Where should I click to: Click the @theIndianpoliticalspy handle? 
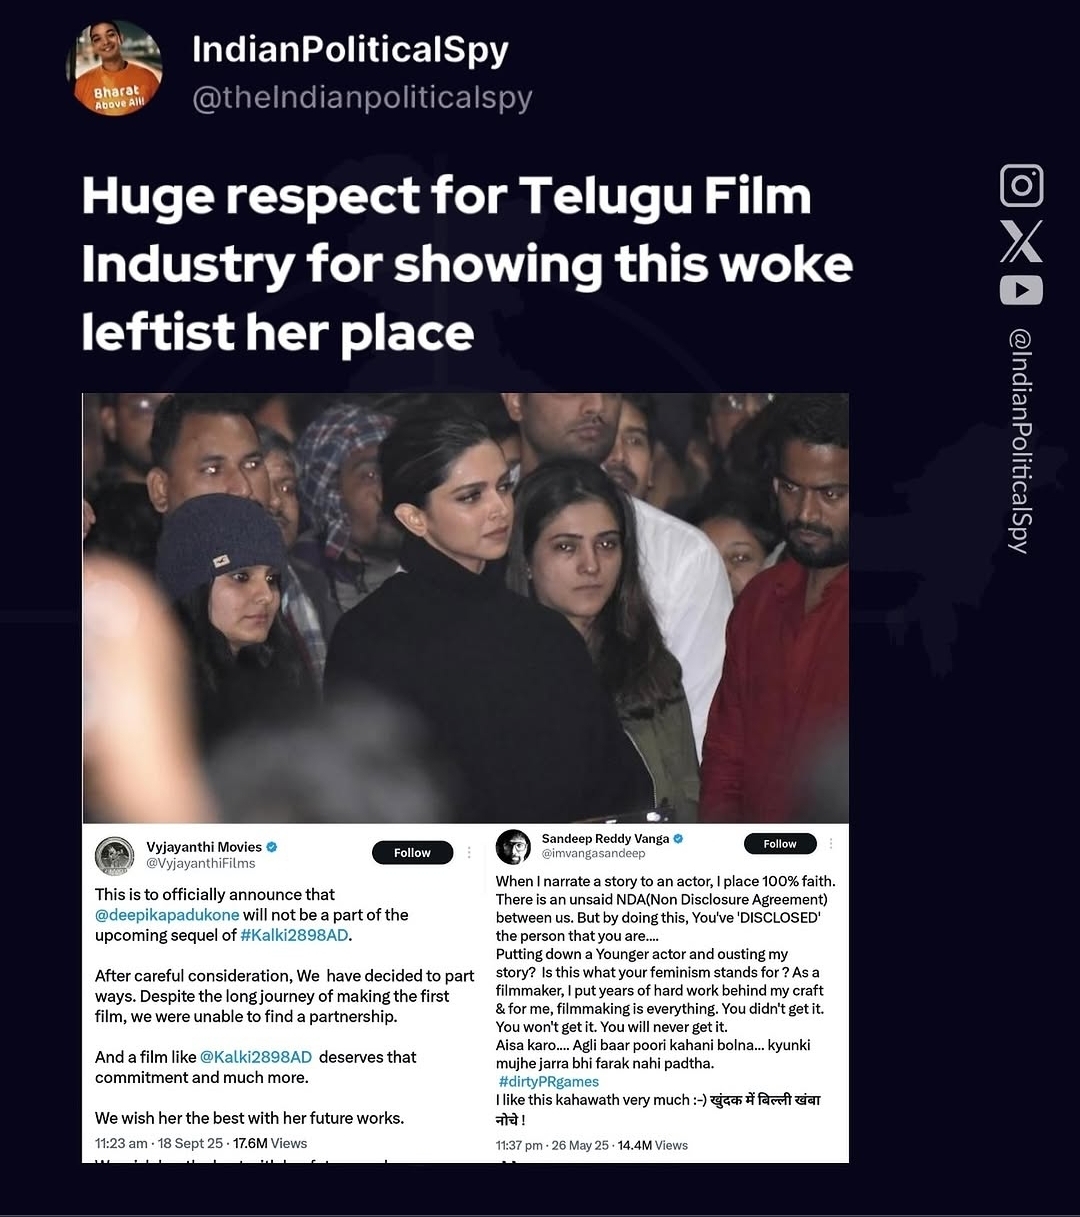coord(362,98)
